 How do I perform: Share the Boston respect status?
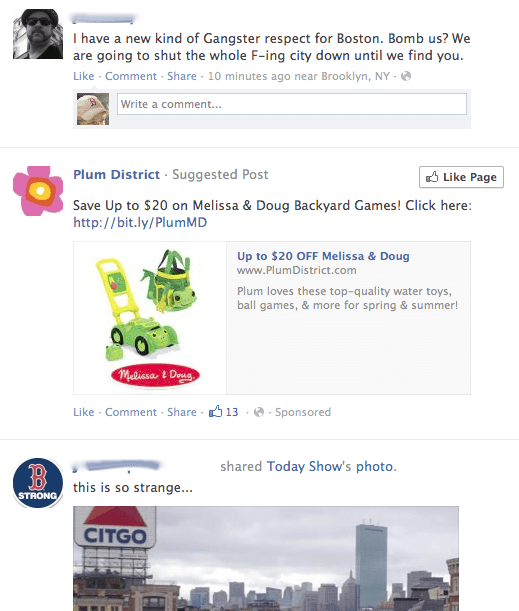pos(182,76)
